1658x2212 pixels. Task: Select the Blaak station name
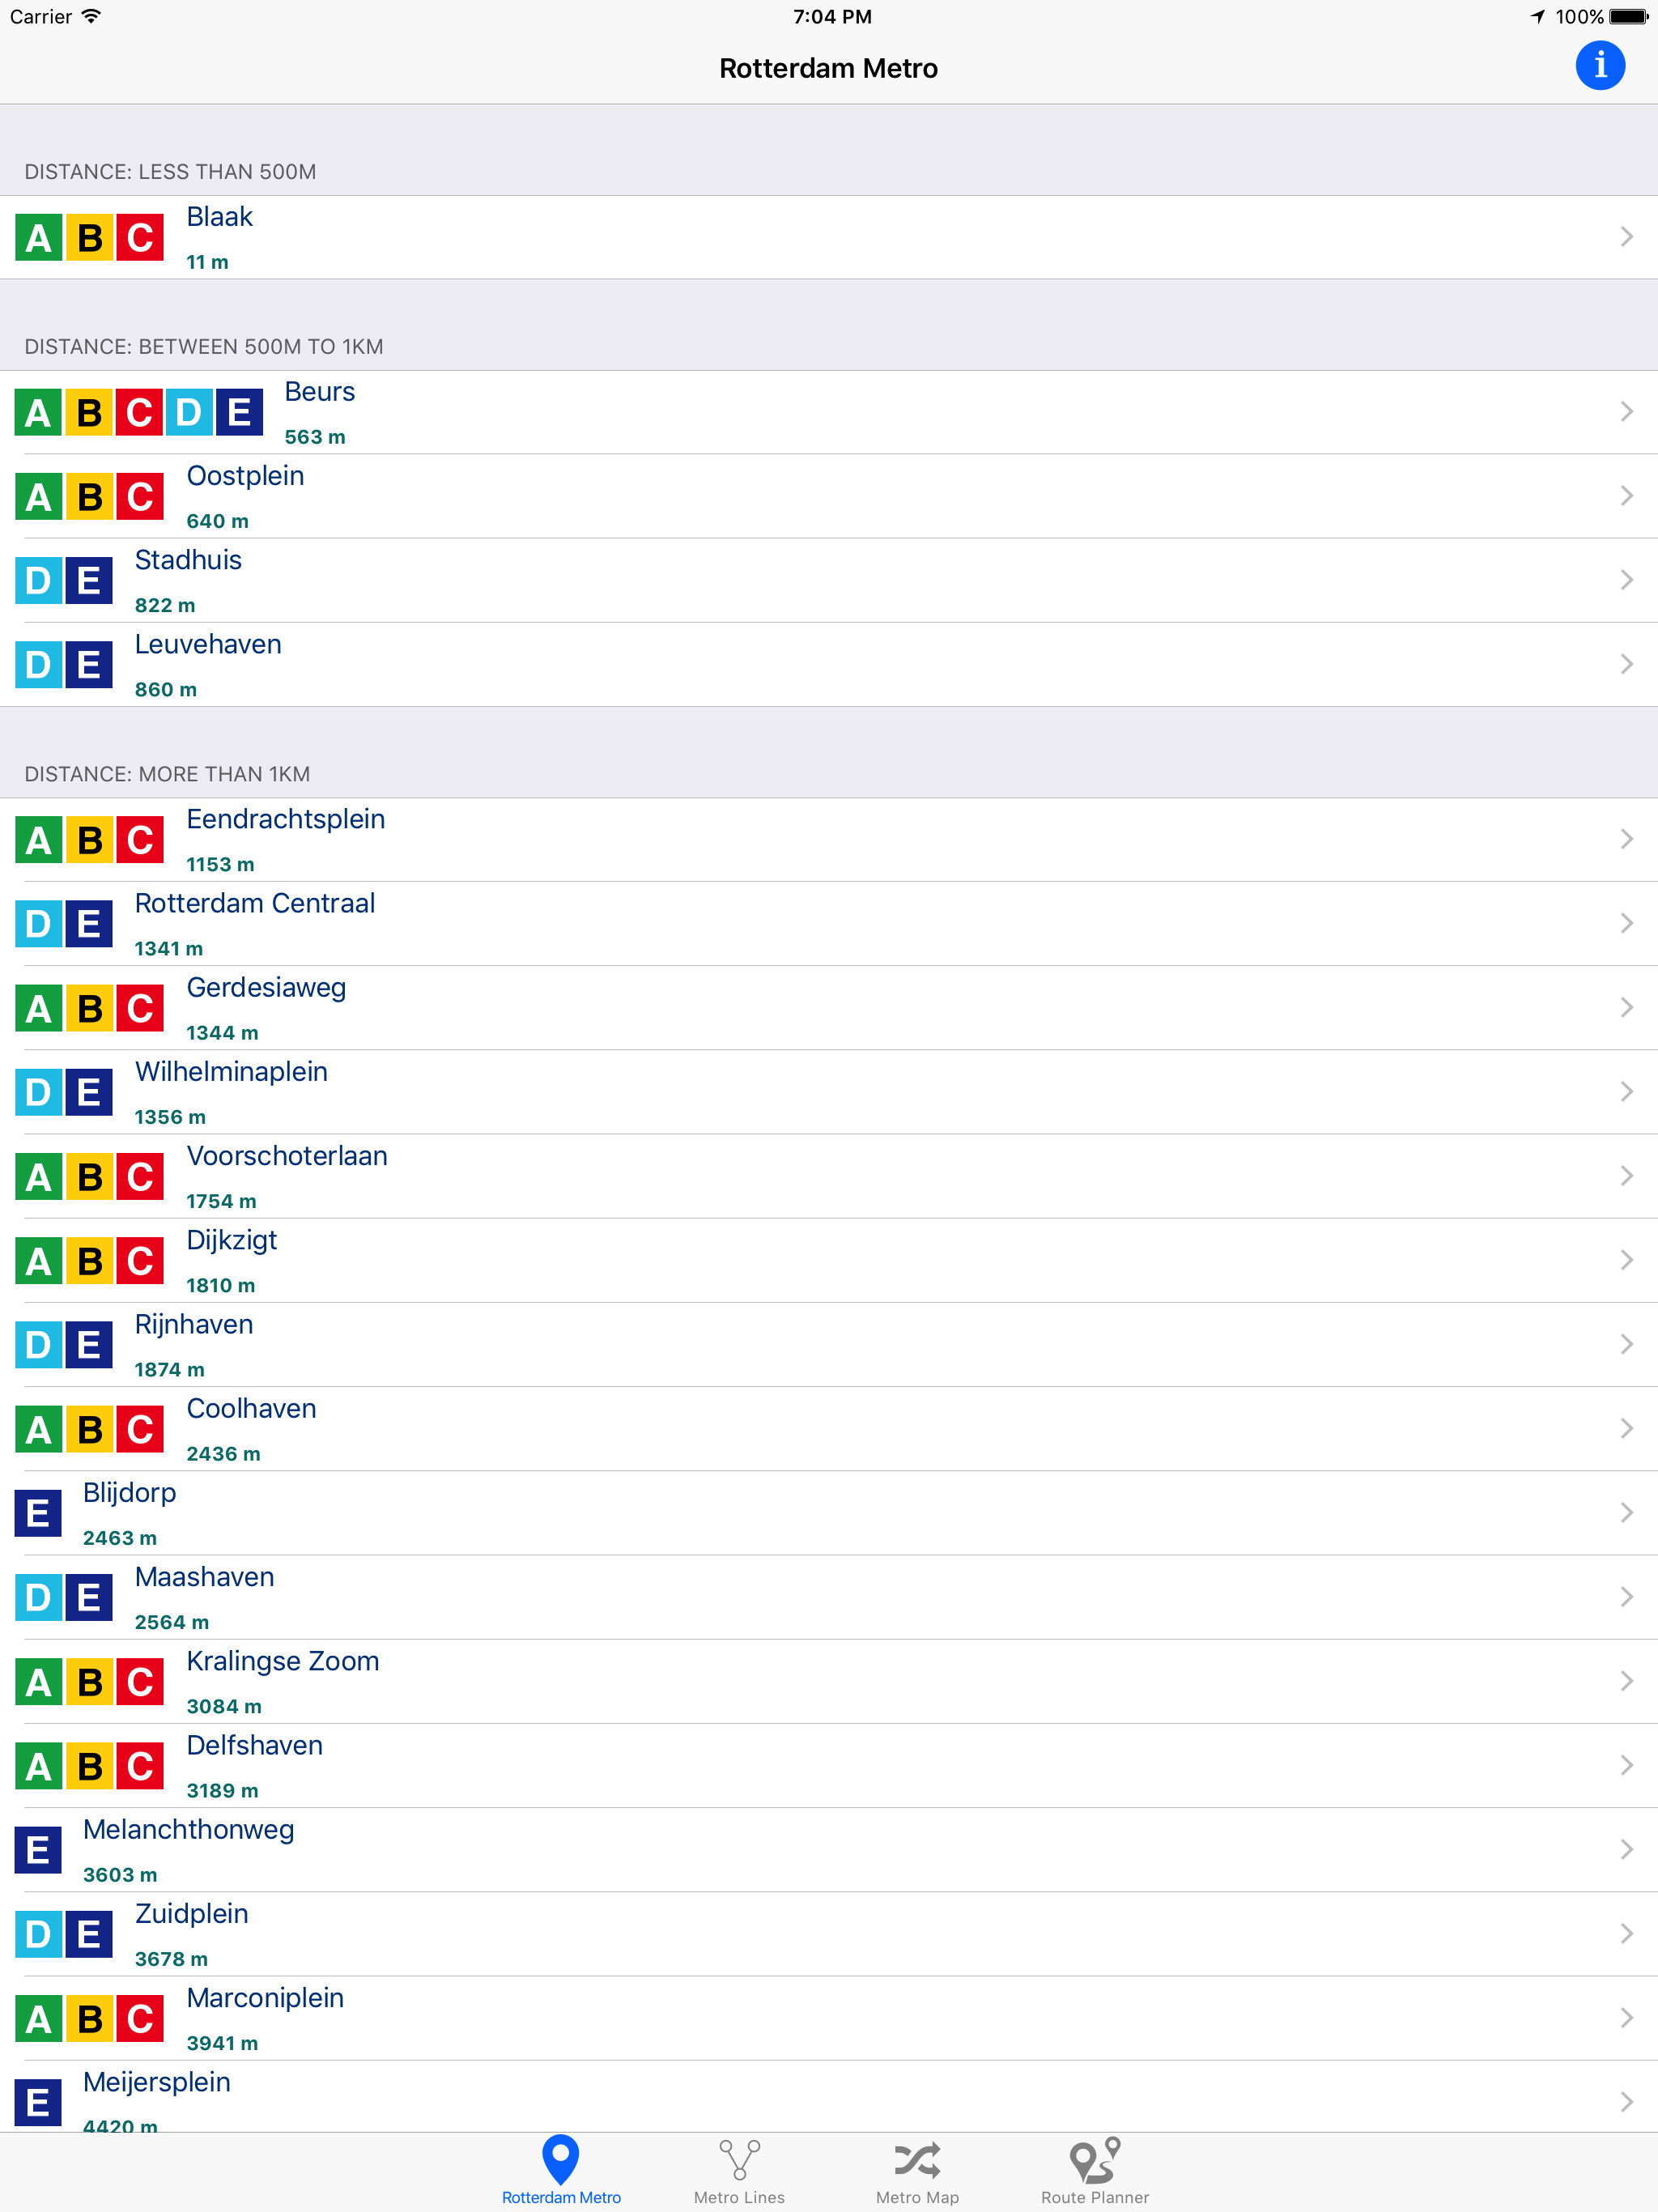tap(219, 217)
